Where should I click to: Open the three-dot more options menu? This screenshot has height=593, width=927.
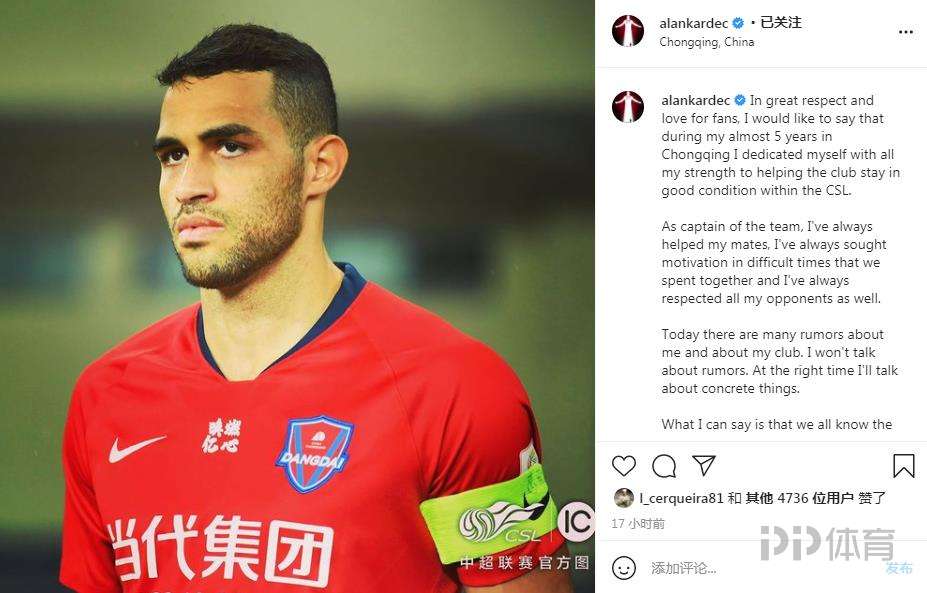click(x=906, y=32)
